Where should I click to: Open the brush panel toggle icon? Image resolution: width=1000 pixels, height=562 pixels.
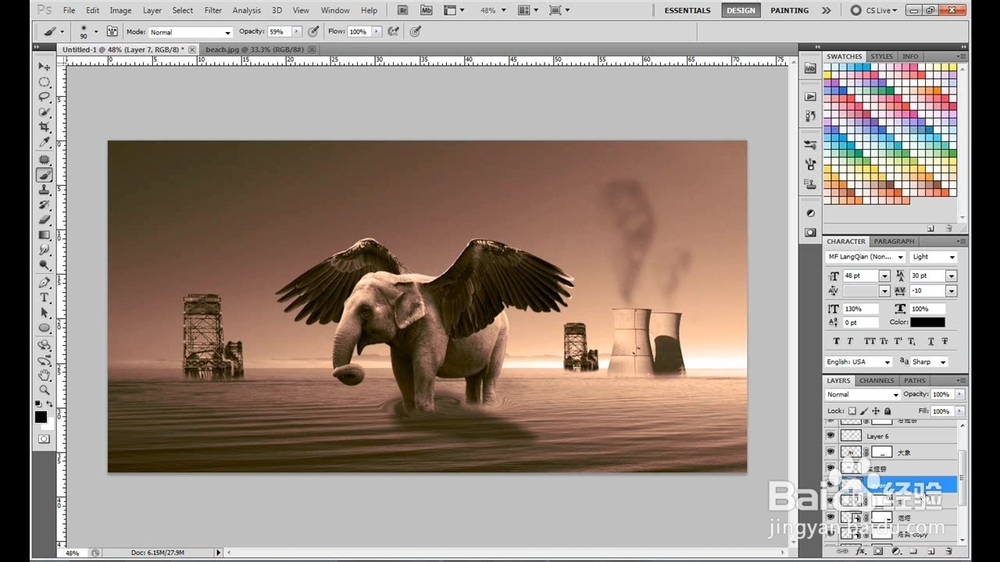[112, 31]
